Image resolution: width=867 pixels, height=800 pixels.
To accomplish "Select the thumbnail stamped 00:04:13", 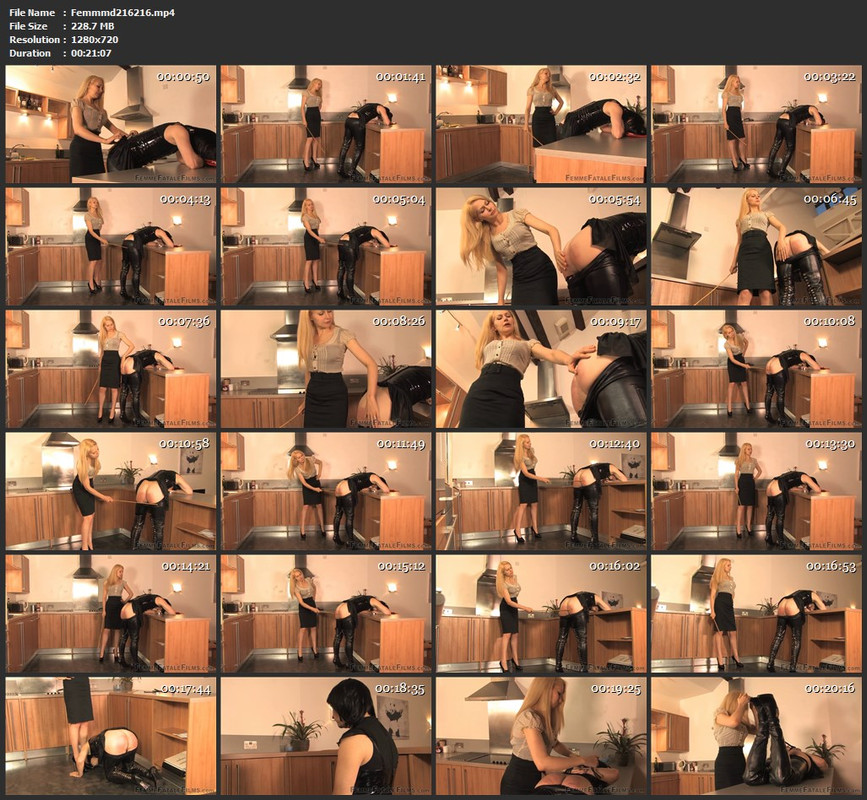I will pyautogui.click(x=111, y=247).
